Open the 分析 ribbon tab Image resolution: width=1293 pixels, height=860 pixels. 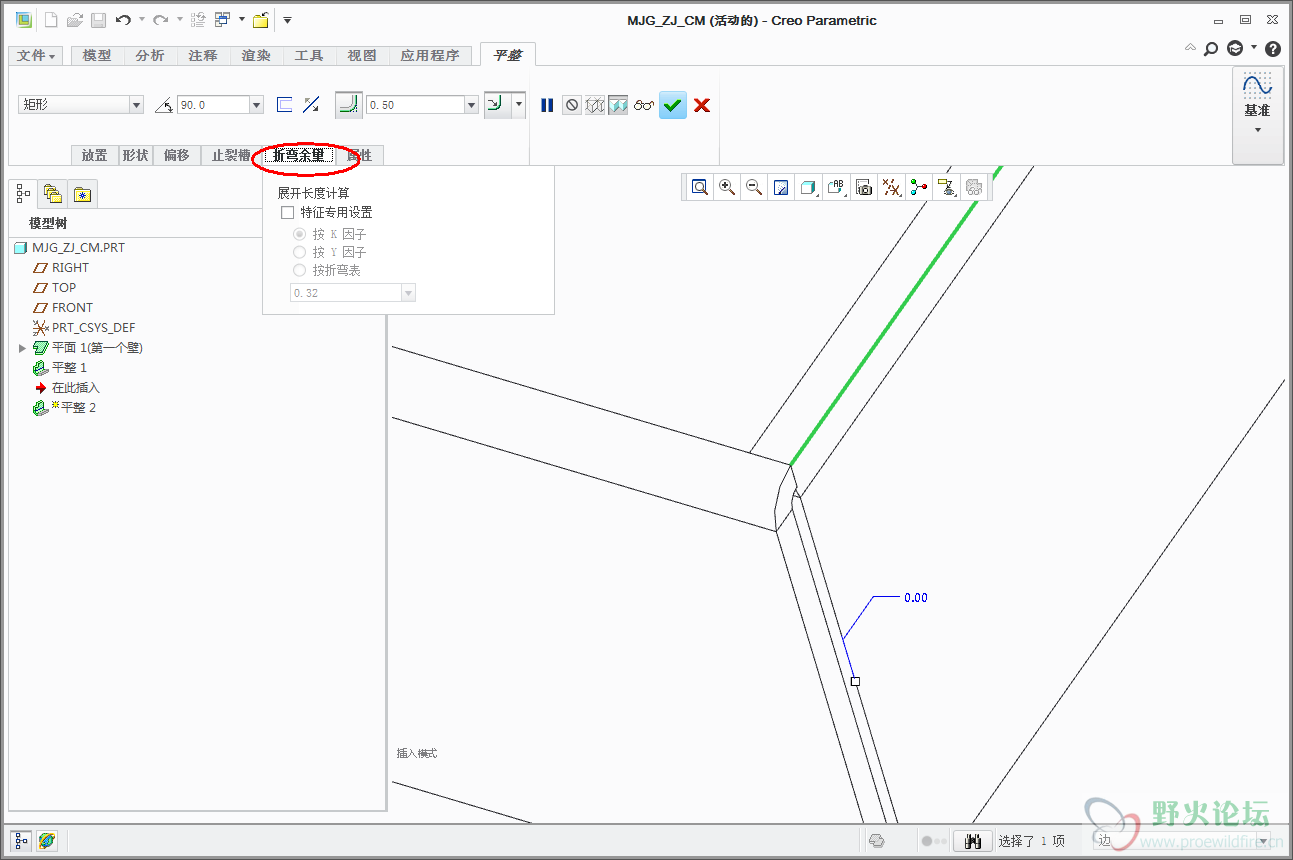pos(150,56)
